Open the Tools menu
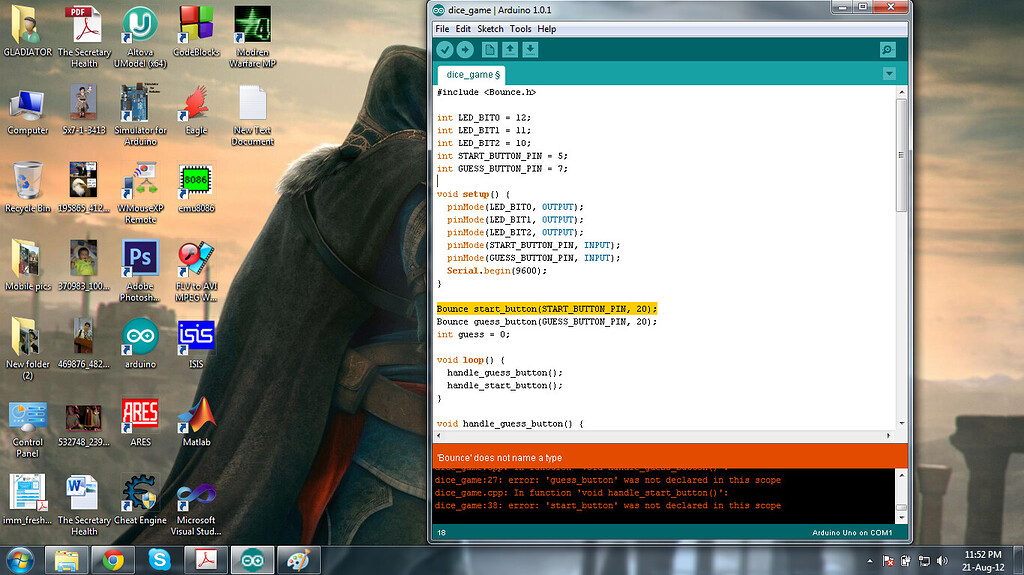 click(x=520, y=29)
